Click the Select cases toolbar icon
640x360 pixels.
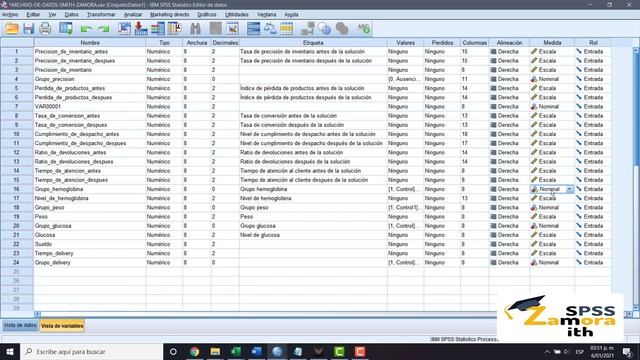[287, 29]
